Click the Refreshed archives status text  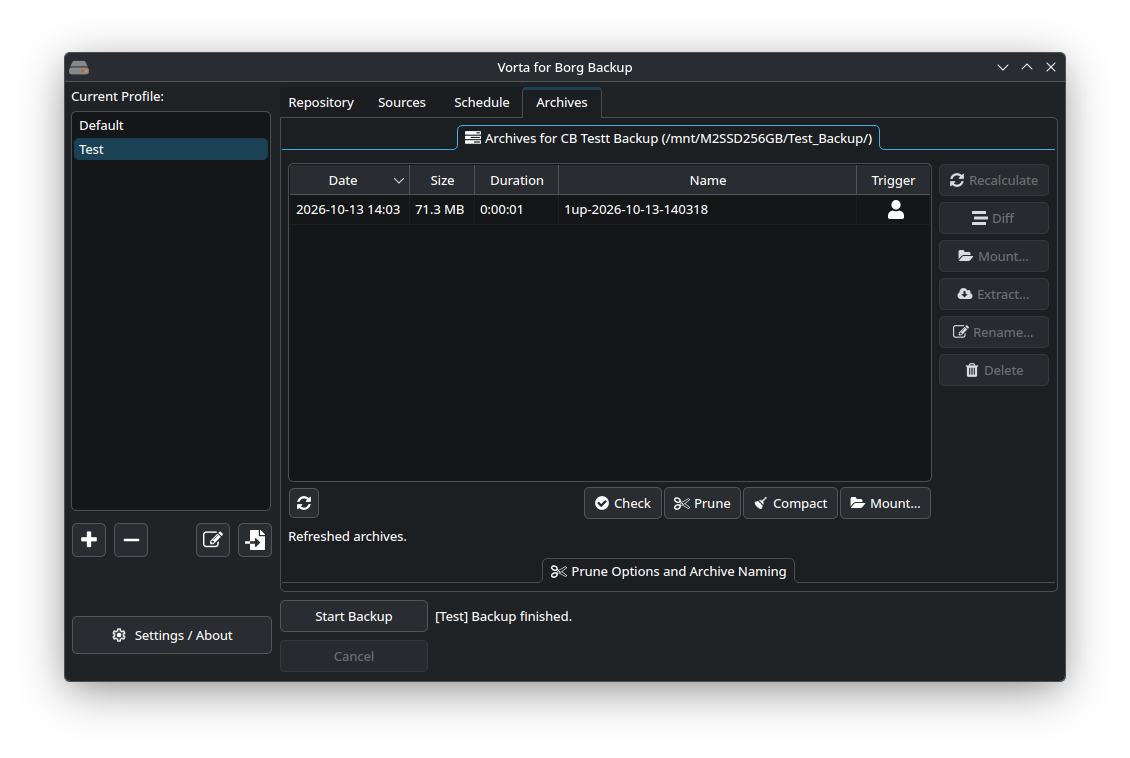click(347, 536)
